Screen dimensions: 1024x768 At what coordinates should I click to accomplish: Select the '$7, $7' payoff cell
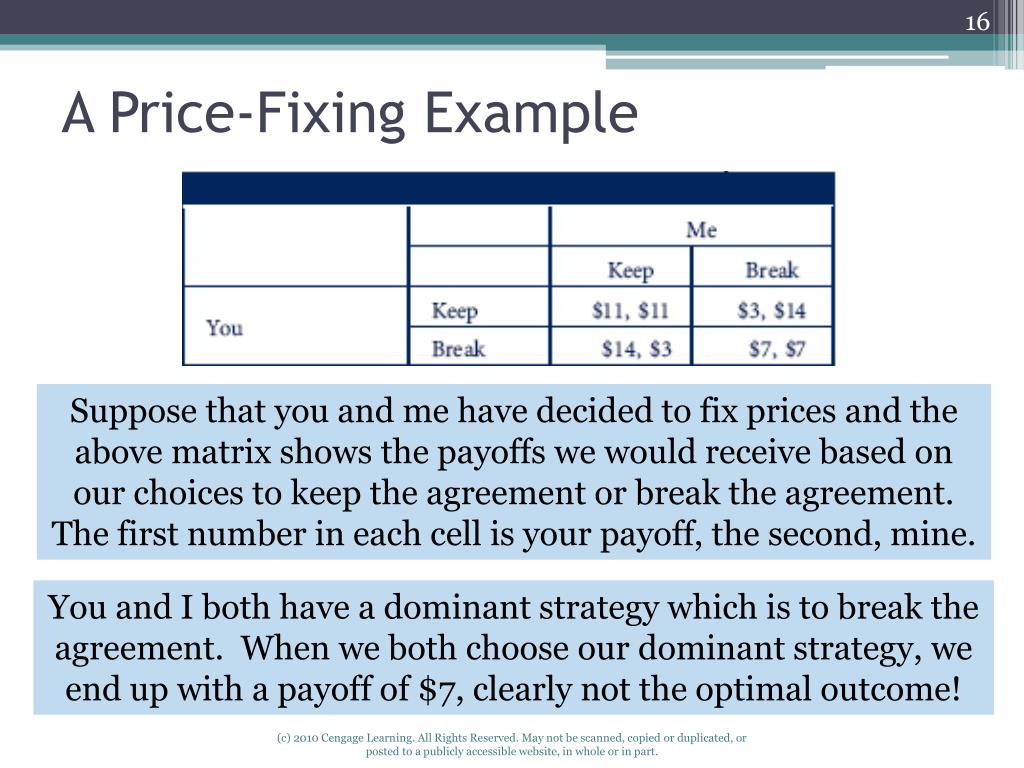[763, 347]
